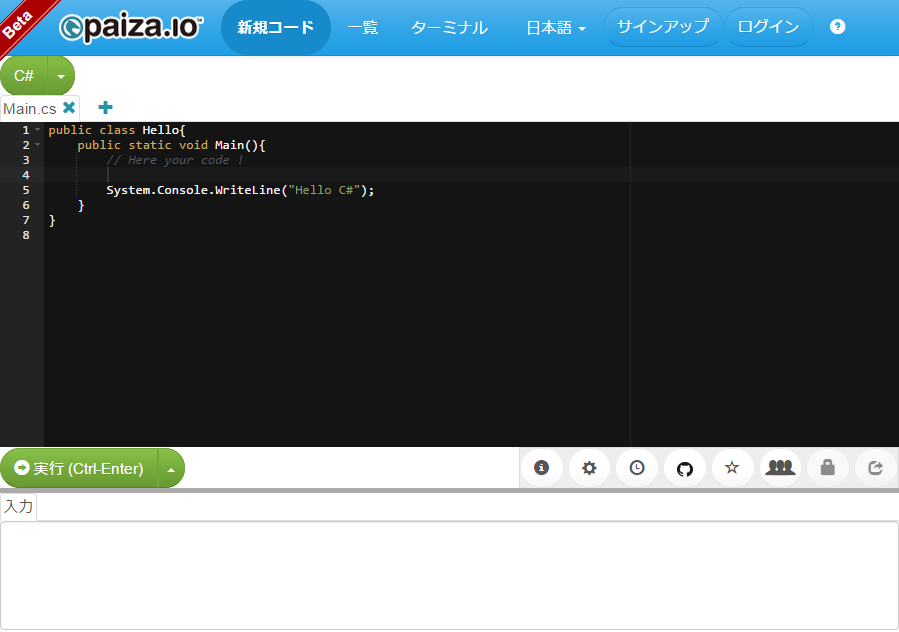Add a new file with plus icon
This screenshot has width=899, height=632.
(x=105, y=108)
